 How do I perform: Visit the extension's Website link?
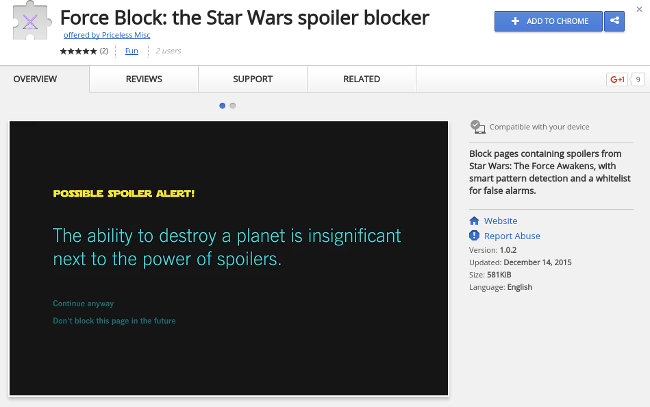pos(500,220)
